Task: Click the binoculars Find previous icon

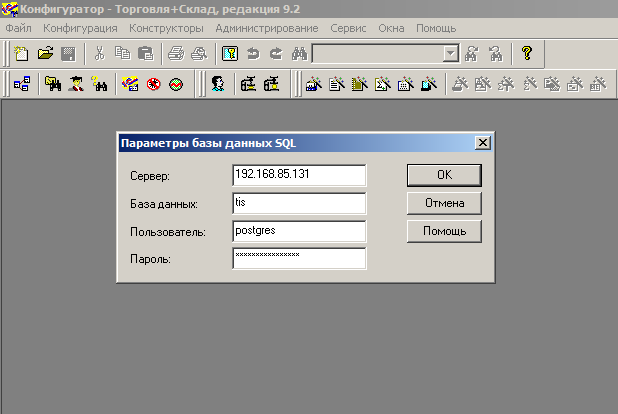Action: 495,53
